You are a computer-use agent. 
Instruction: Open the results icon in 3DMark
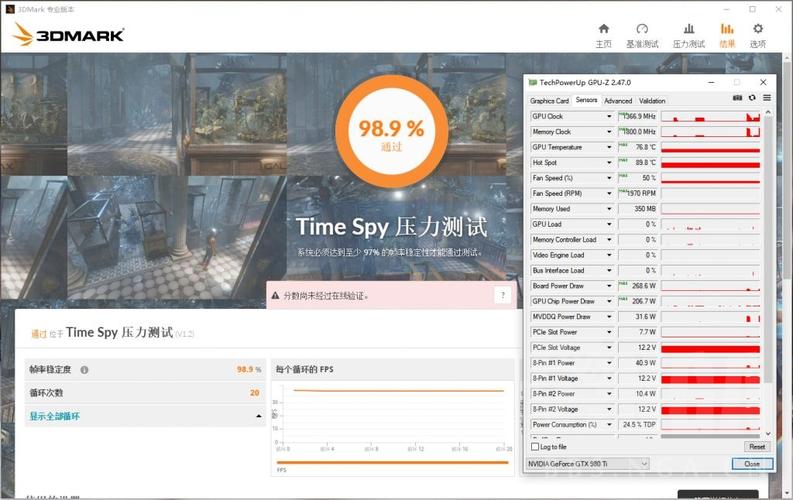point(727,29)
